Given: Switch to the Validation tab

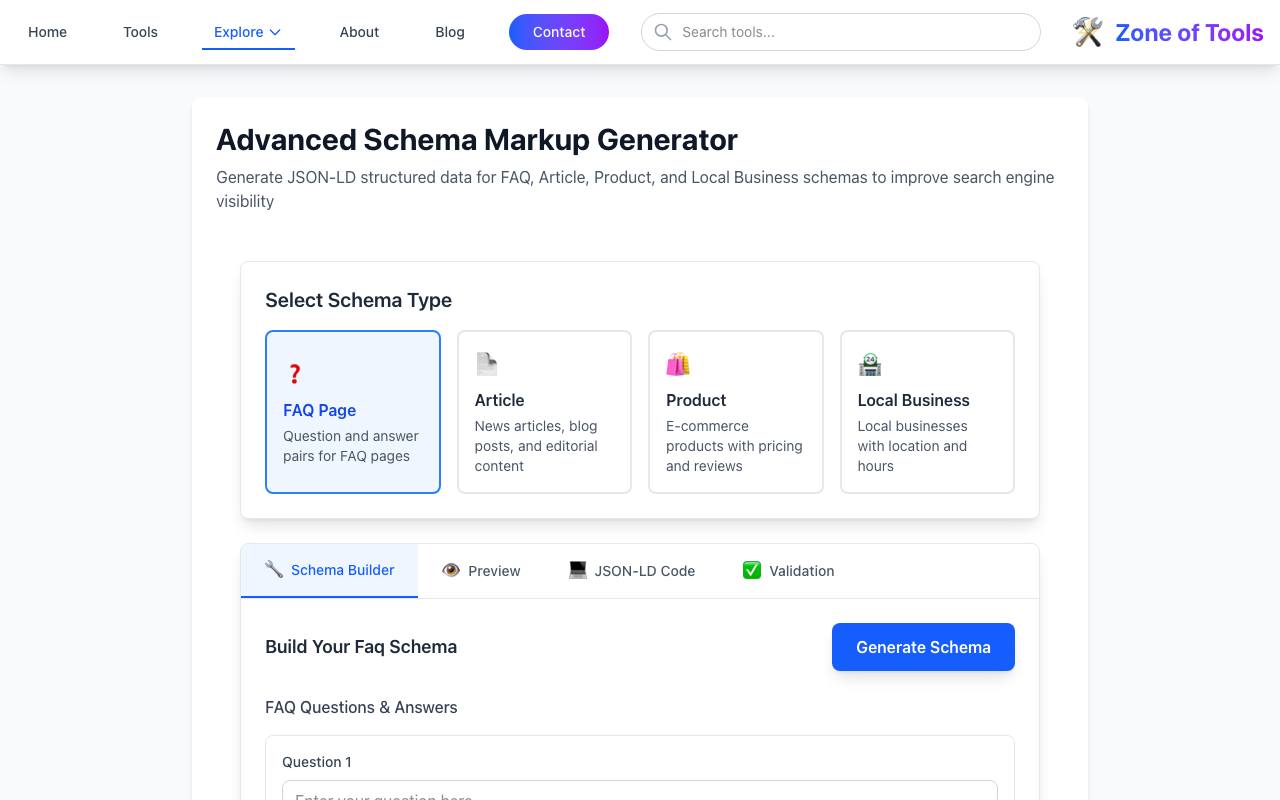Looking at the screenshot, I should (x=789, y=571).
